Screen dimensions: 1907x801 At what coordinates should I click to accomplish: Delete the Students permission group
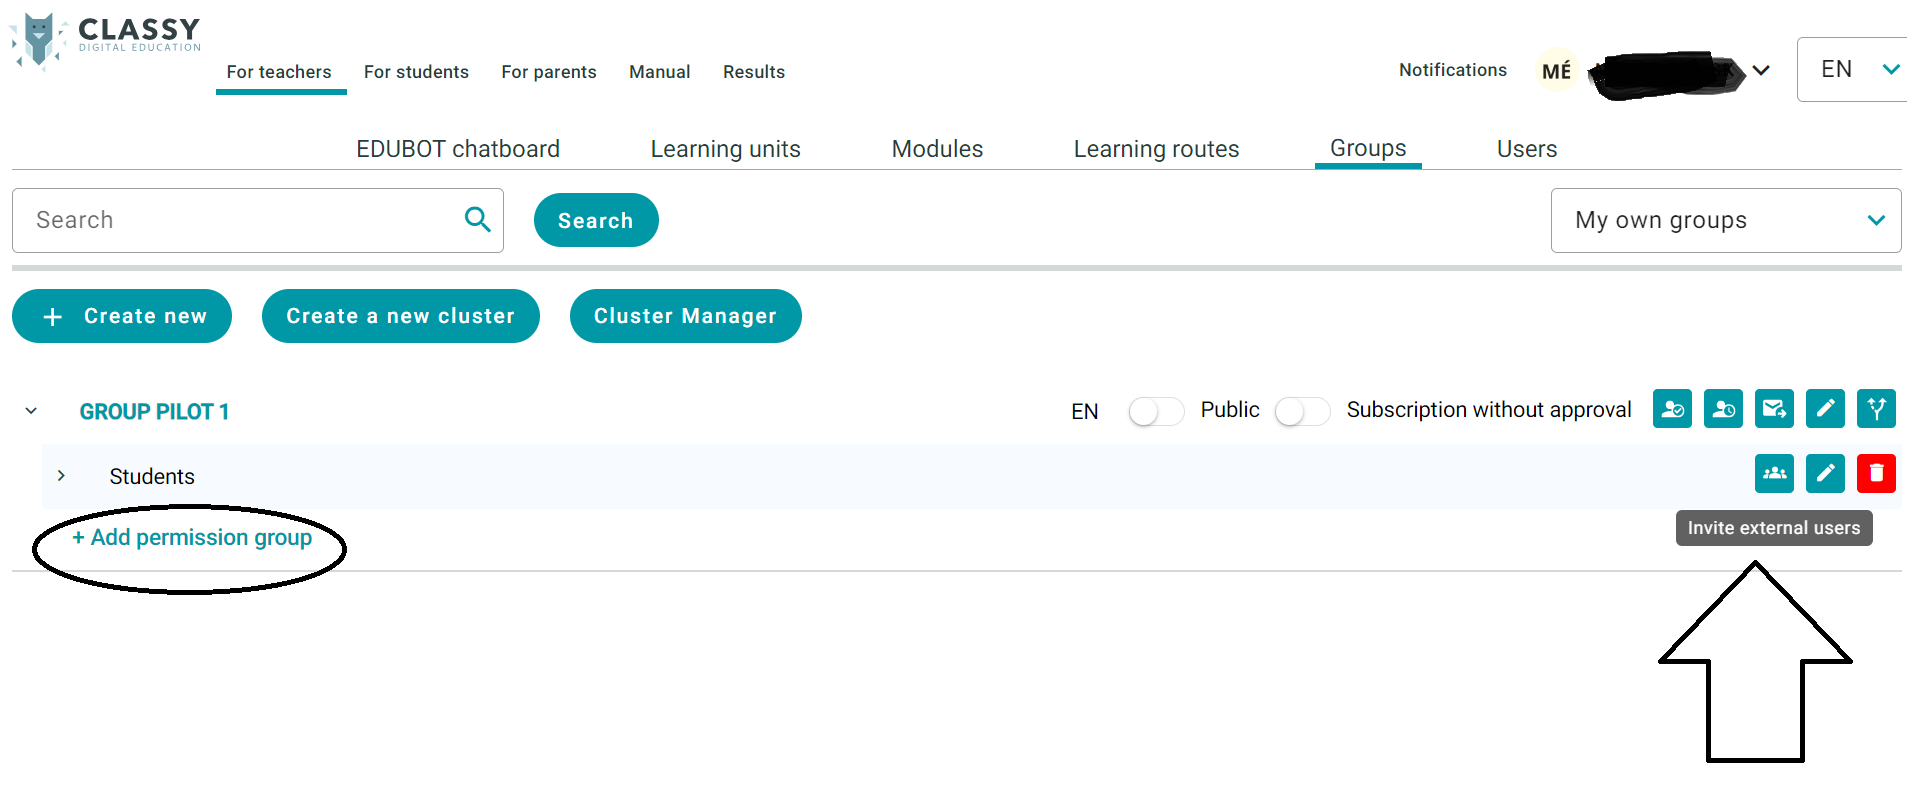click(1876, 474)
